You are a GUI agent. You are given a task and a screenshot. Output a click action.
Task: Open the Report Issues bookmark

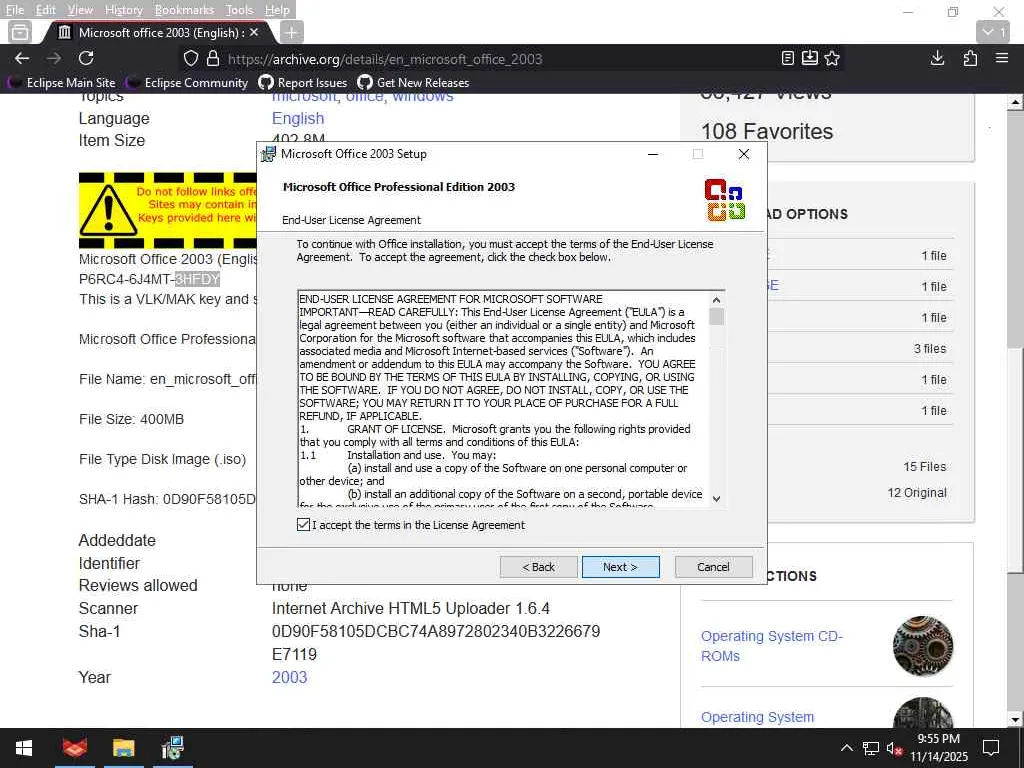tap(303, 83)
